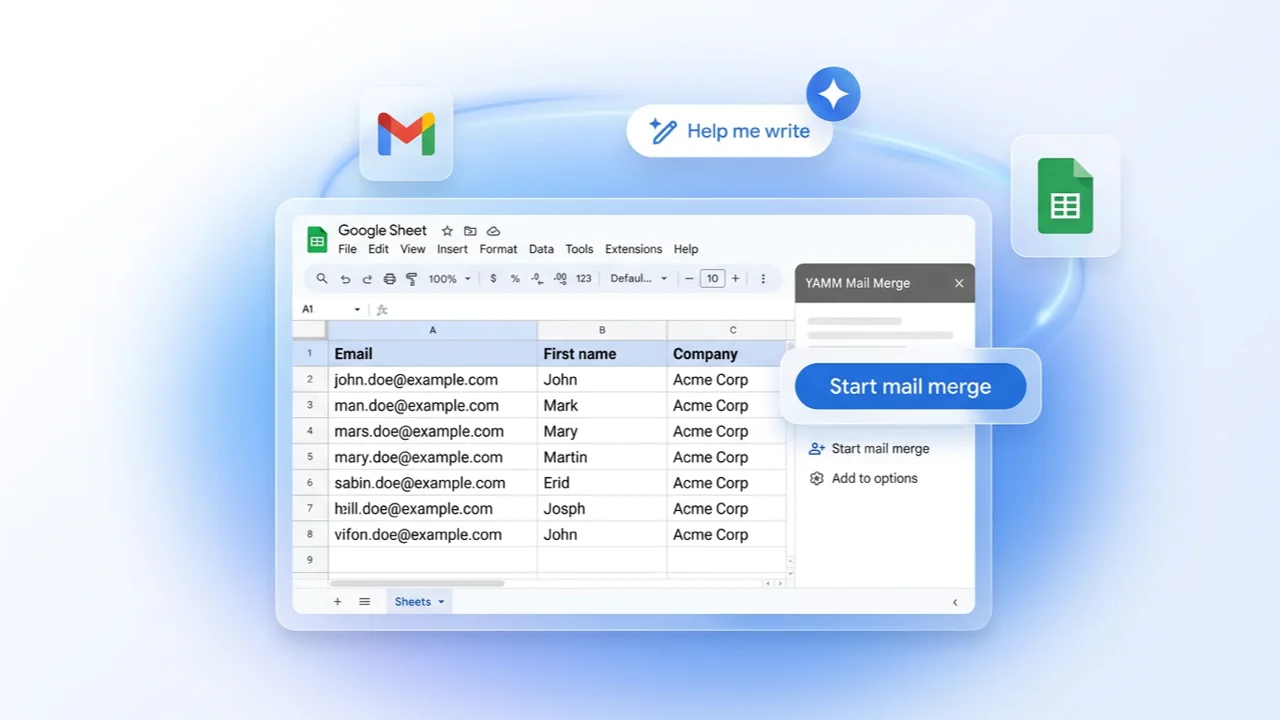
Task: Activate paint format tool
Action: coord(411,279)
